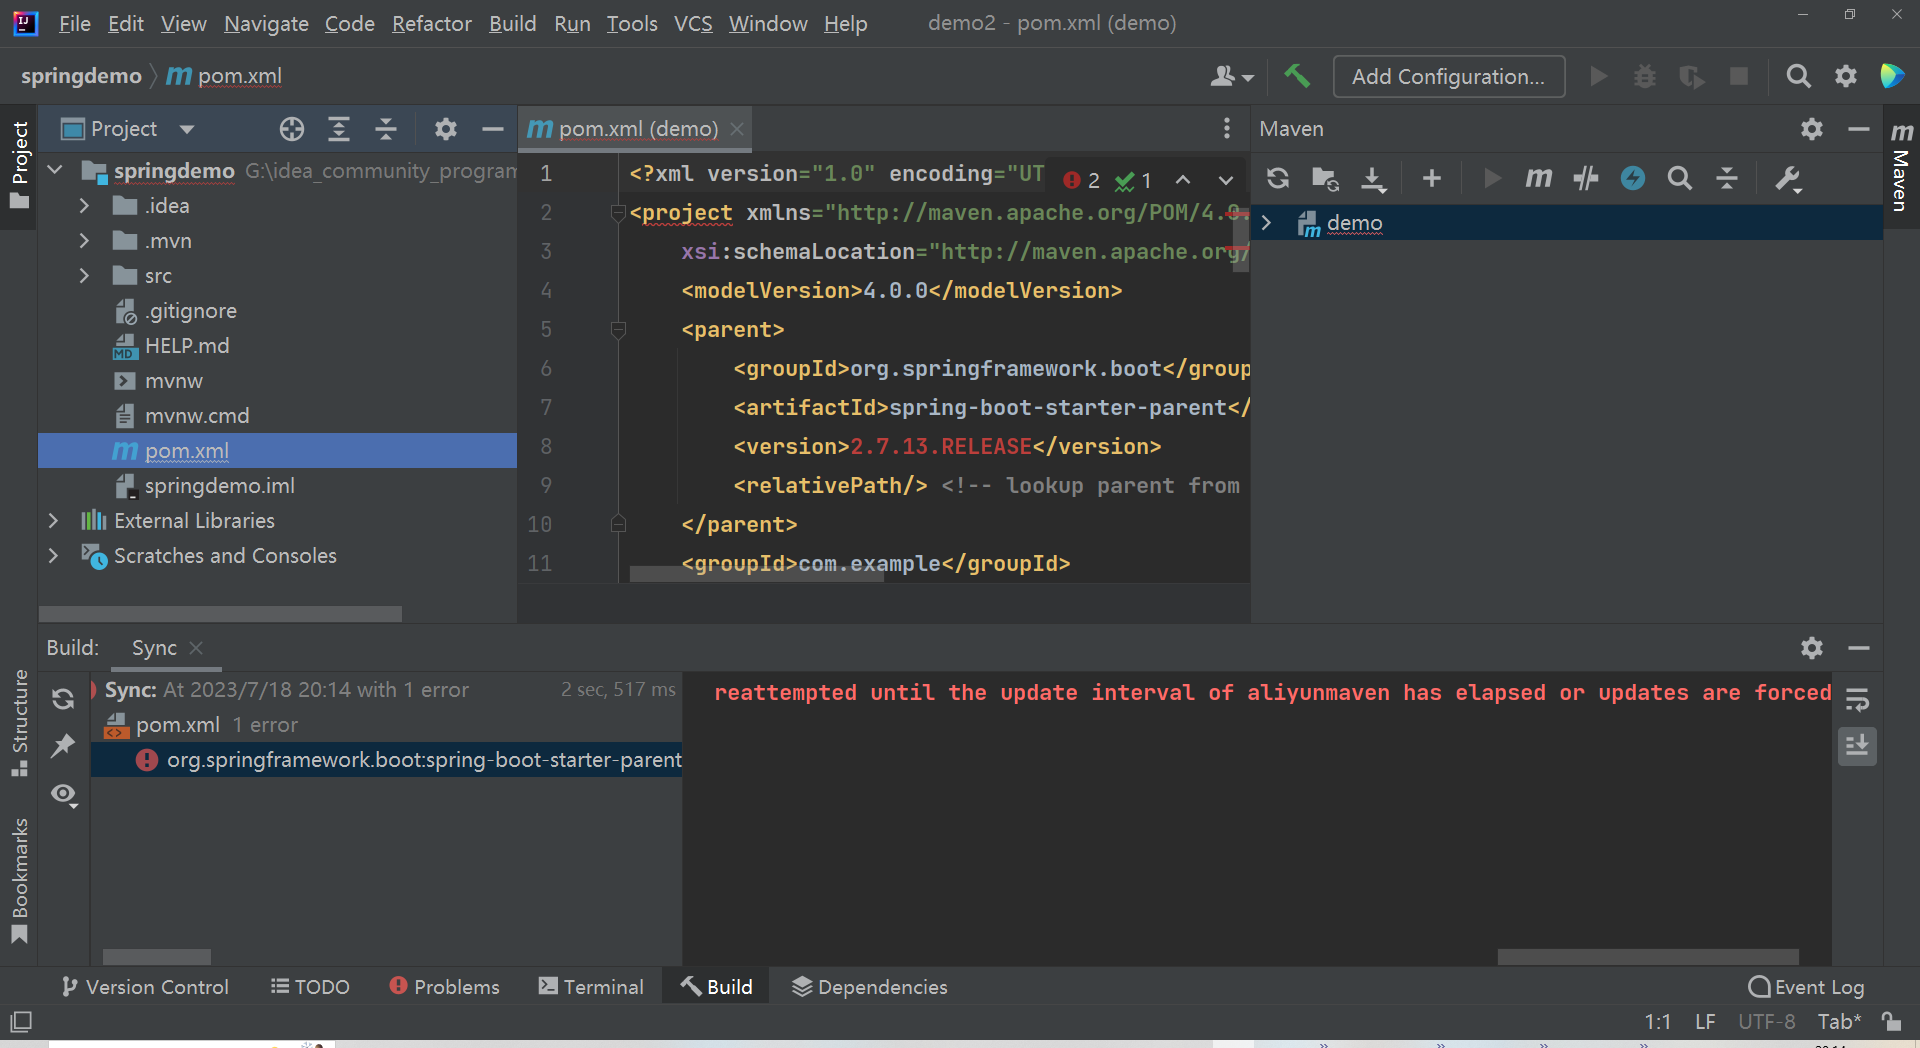Execute Maven Goal m icon

pyautogui.click(x=1539, y=179)
